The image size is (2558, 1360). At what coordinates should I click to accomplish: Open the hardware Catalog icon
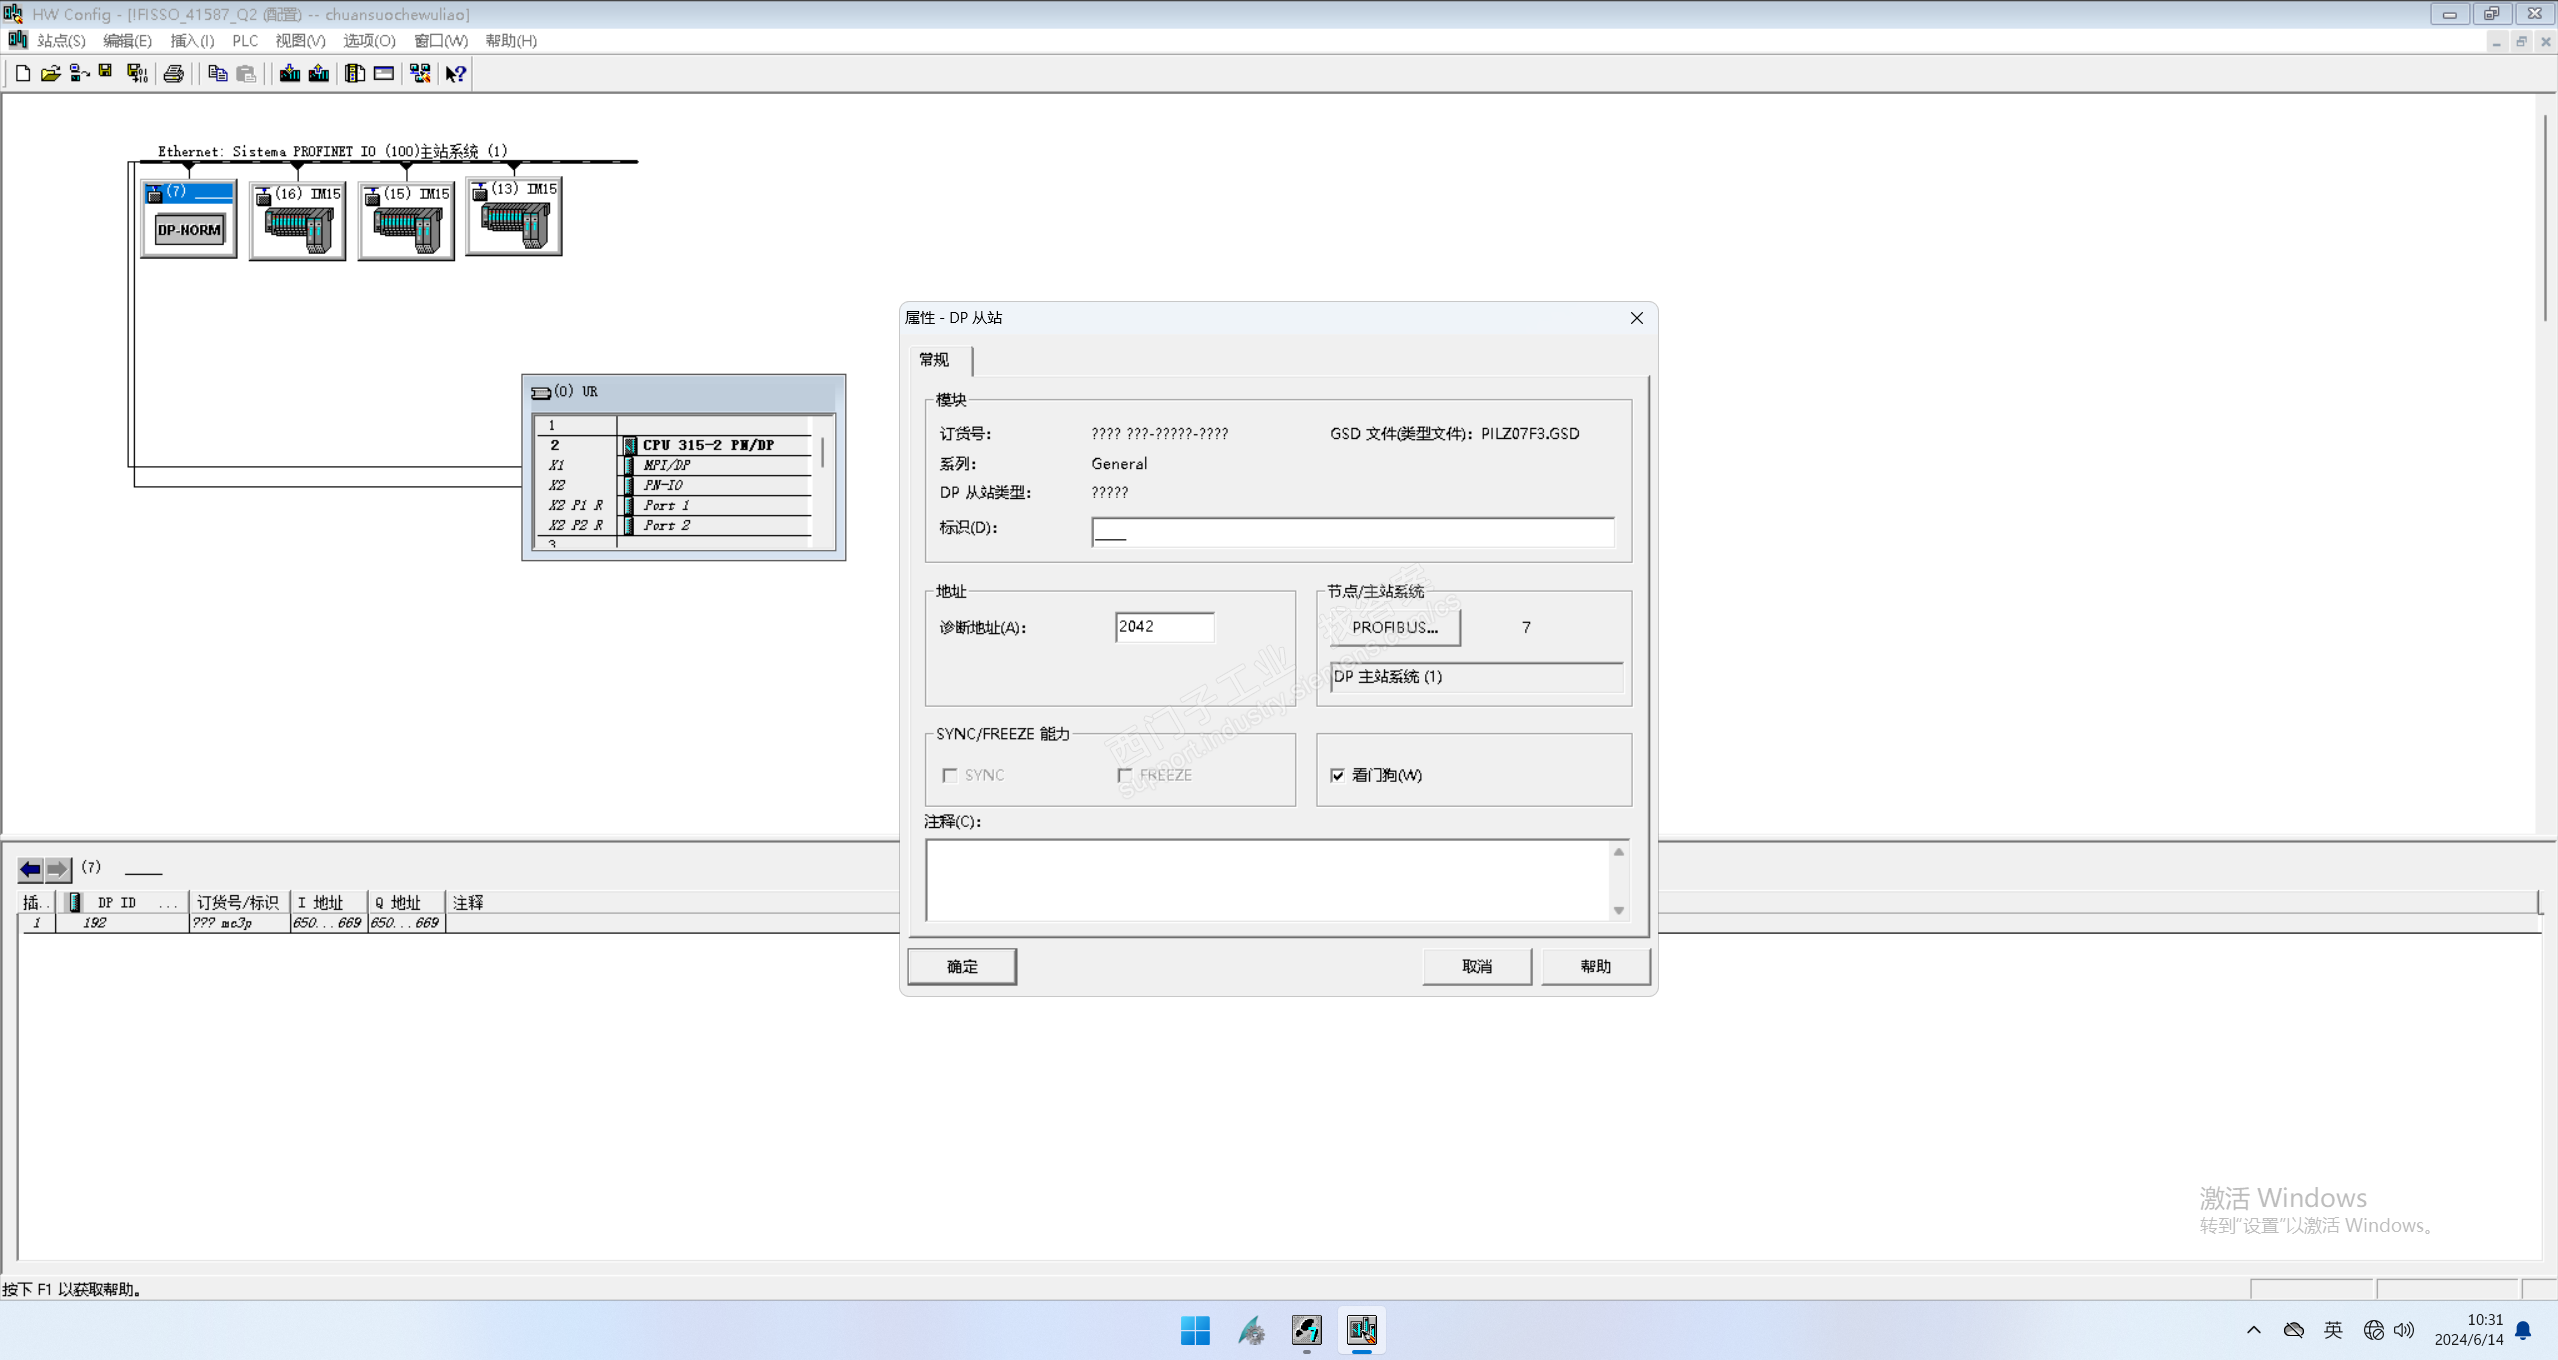point(355,73)
